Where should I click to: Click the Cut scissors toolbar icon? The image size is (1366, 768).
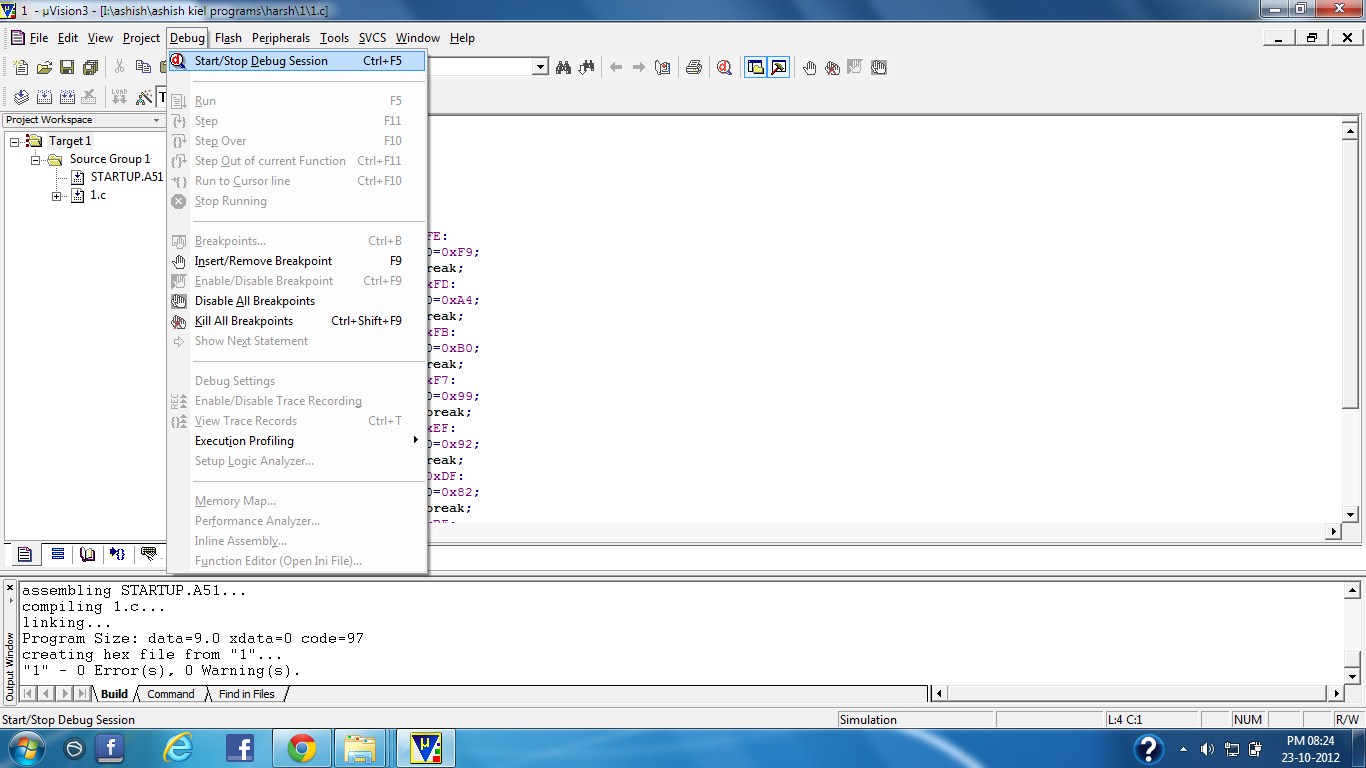pos(119,67)
